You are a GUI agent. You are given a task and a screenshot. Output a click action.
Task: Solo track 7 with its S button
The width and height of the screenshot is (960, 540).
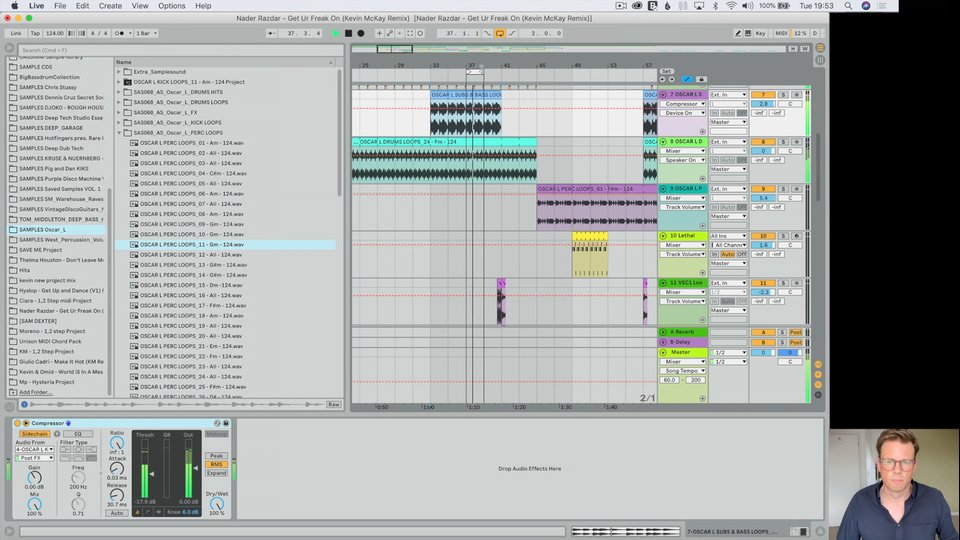[783, 95]
